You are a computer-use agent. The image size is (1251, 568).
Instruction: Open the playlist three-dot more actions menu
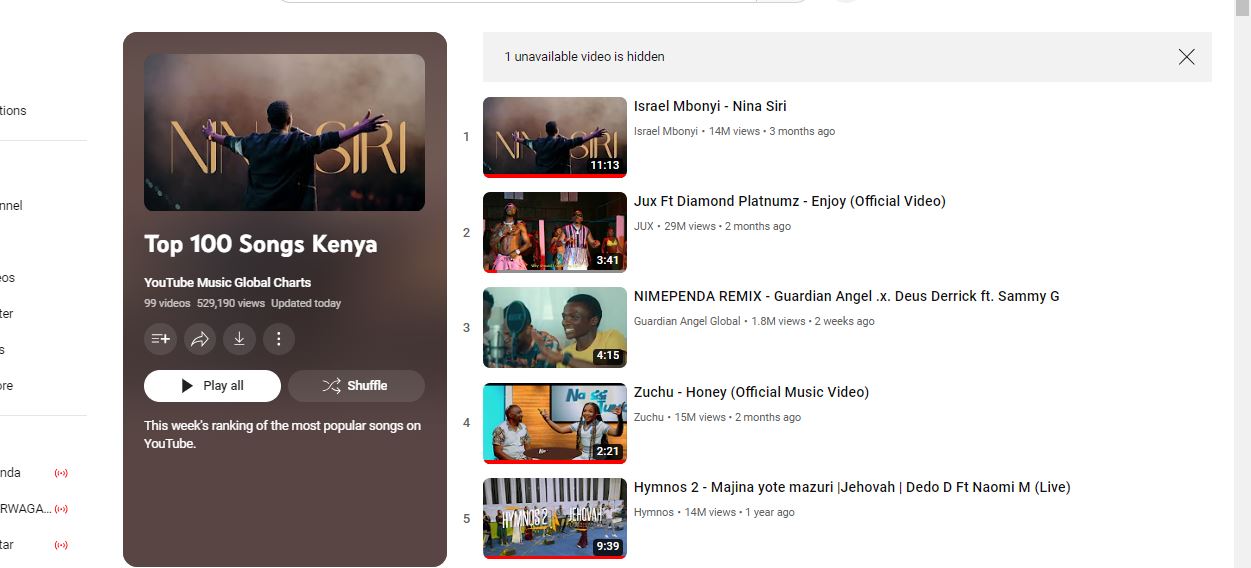(278, 339)
